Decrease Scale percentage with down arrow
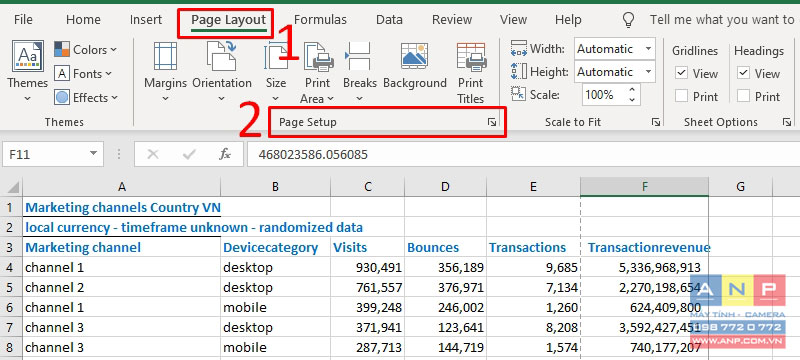Viewport: 800px width, 360px height. tap(633, 100)
